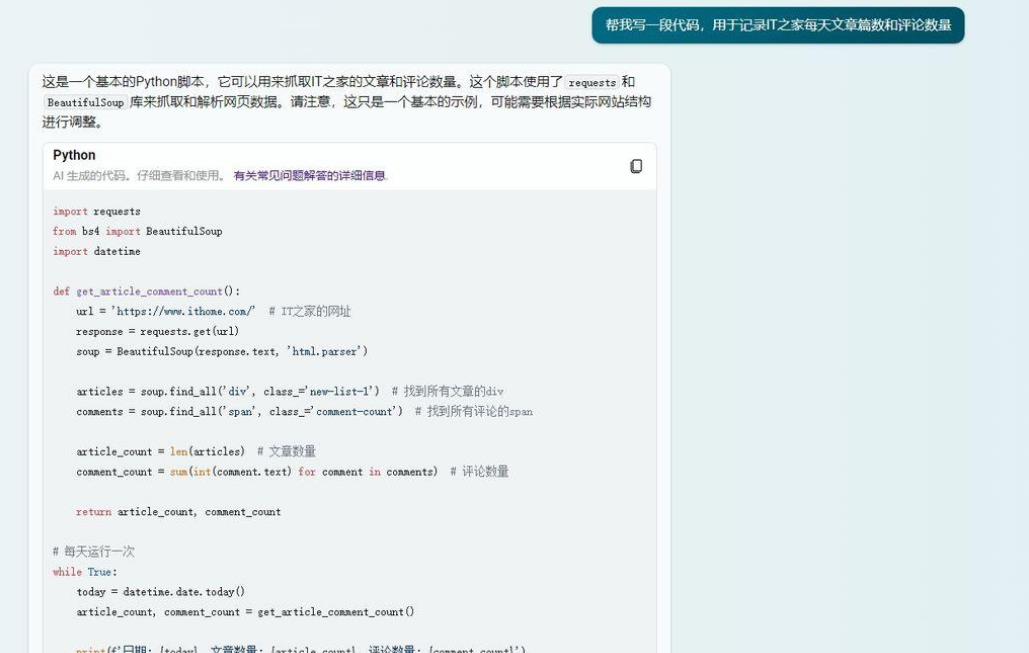Click the 'requests' inline code tag

coord(592,83)
